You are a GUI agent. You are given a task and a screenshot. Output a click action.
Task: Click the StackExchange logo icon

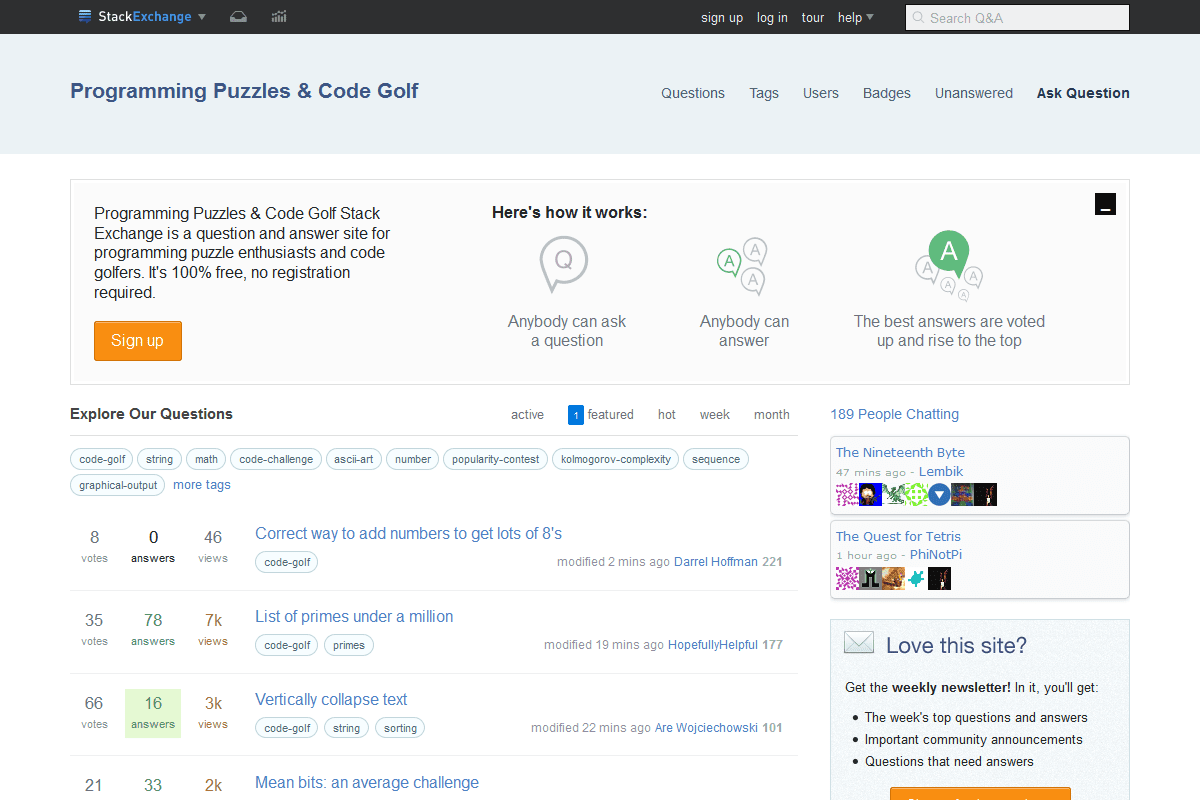[x=87, y=17]
